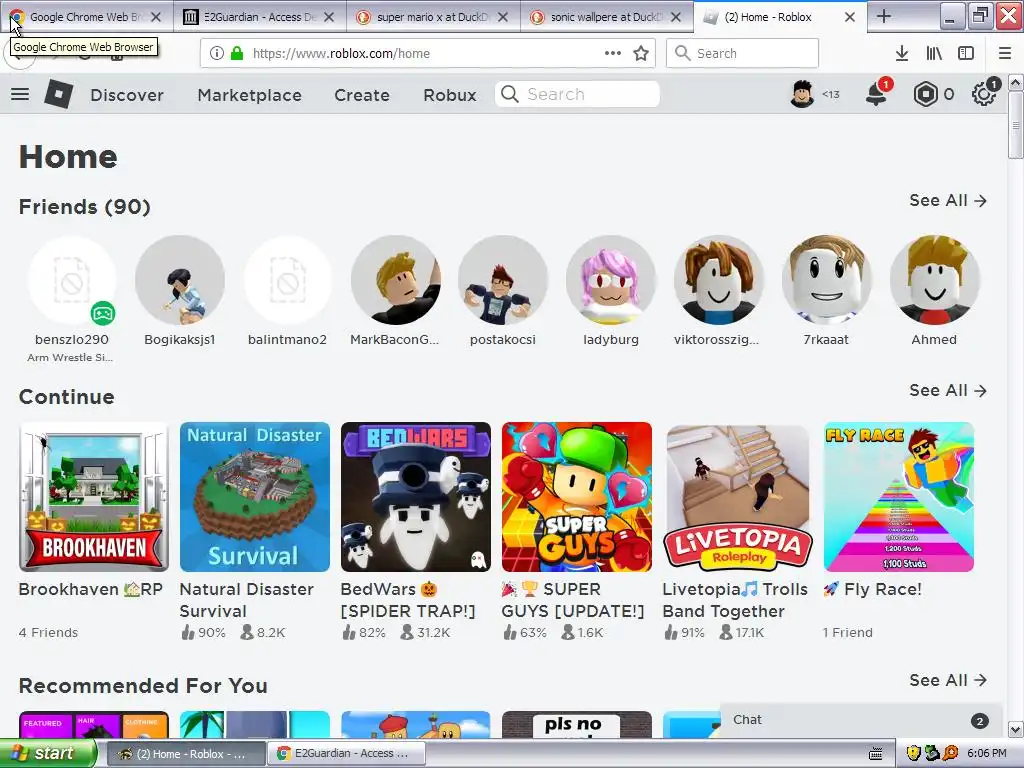Open friend Ahmed's avatar

tap(934, 280)
